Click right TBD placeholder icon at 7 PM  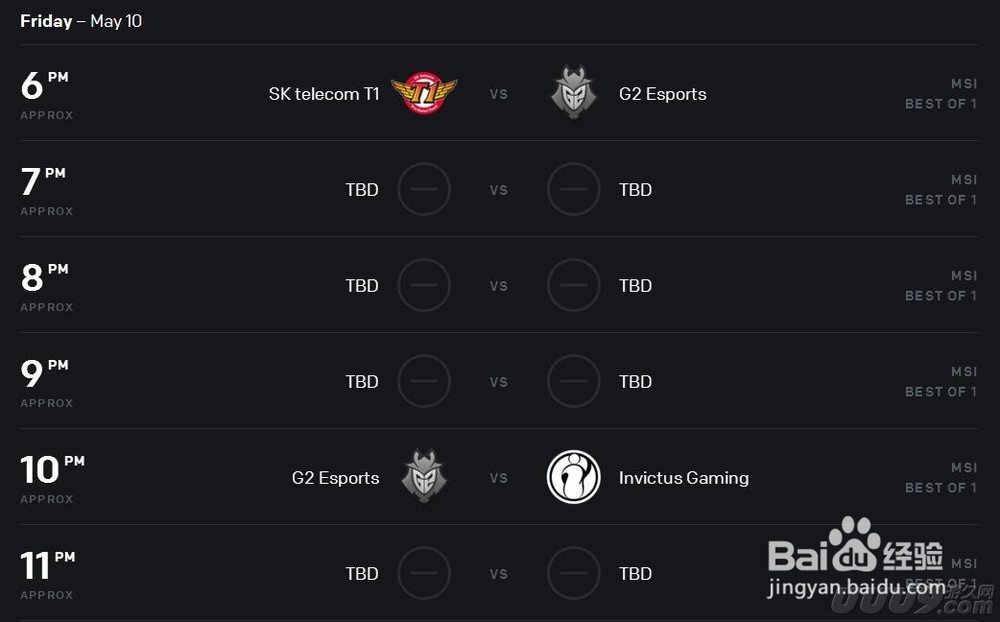573,189
